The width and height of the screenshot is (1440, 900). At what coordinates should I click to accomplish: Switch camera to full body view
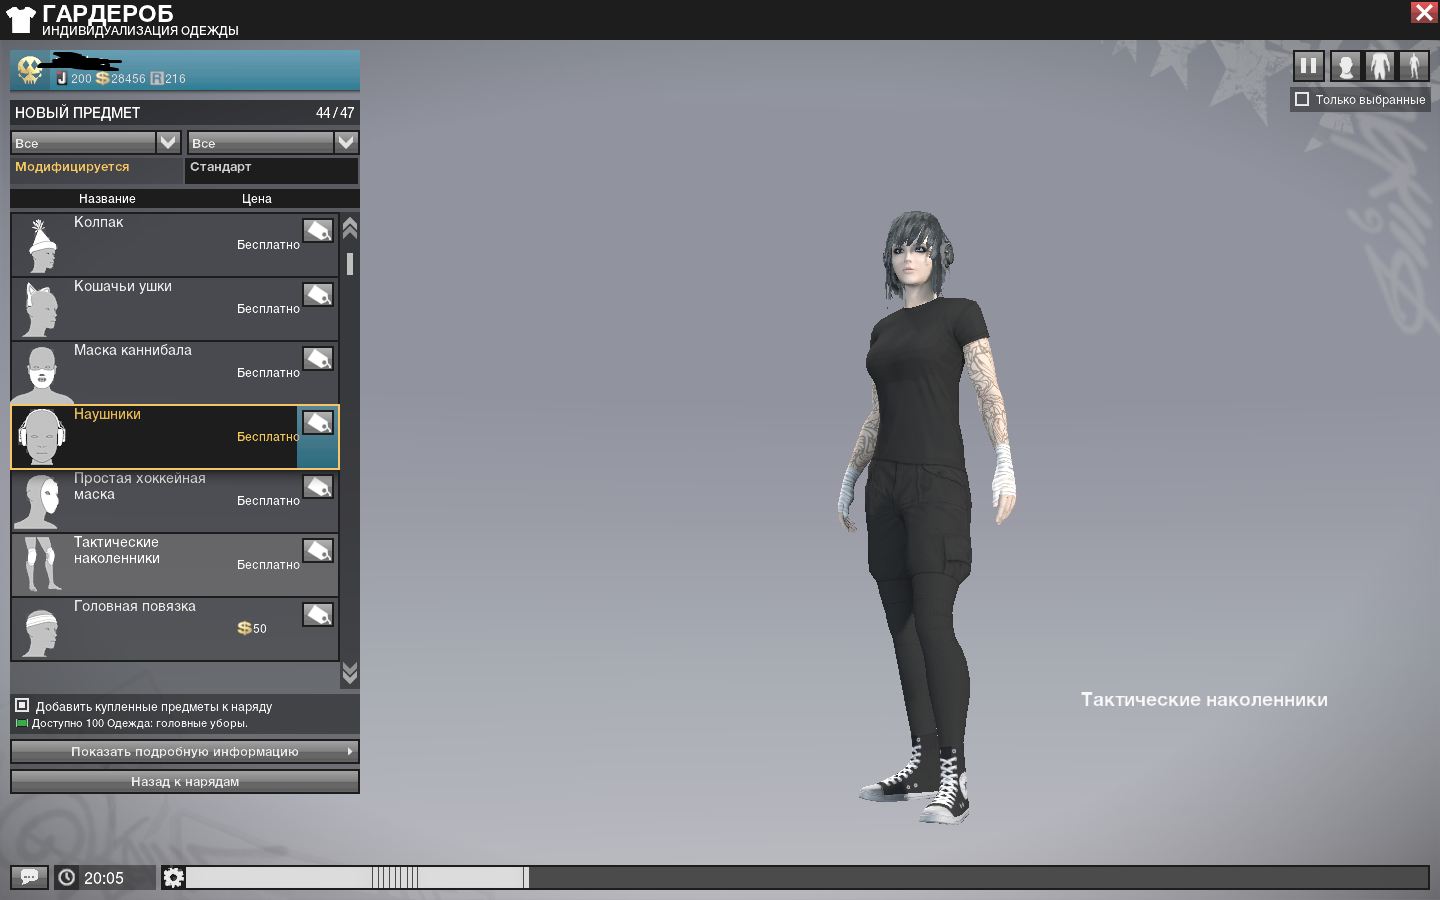pos(1414,67)
